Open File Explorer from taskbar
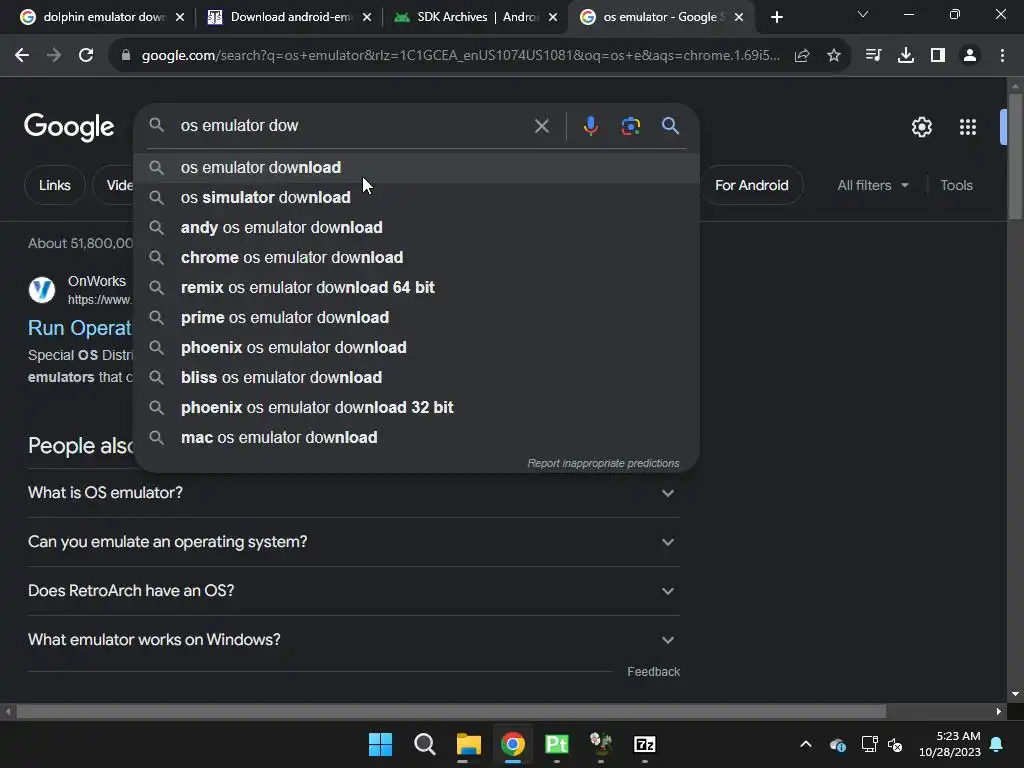The height and width of the screenshot is (768, 1024). [x=469, y=744]
